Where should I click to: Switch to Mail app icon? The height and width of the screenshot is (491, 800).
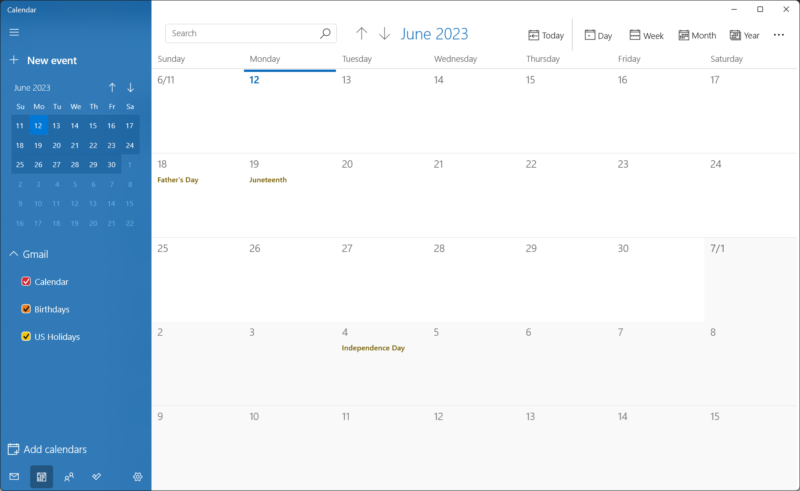click(x=14, y=477)
